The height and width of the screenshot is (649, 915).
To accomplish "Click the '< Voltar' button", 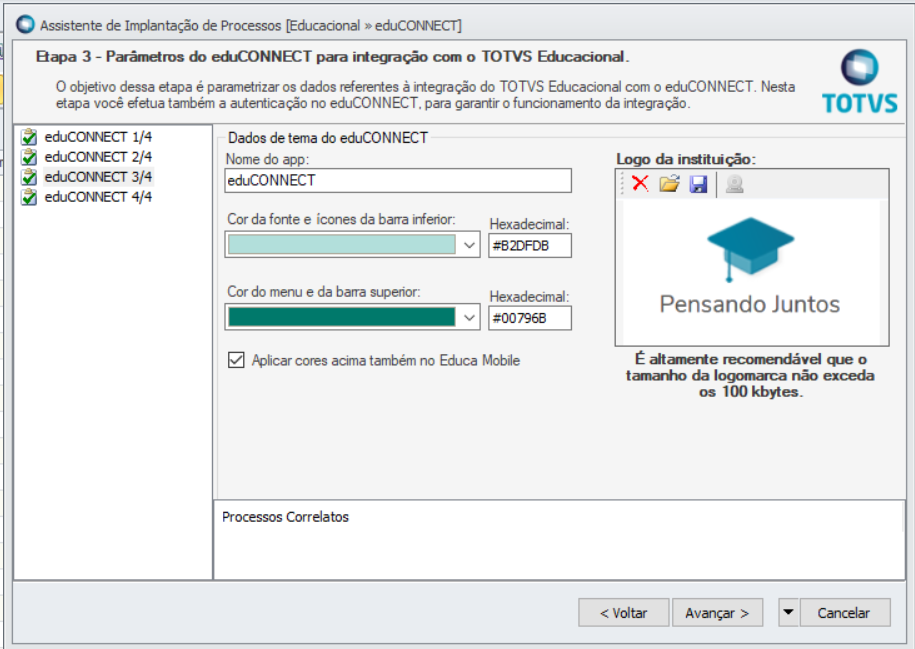I will (623, 613).
